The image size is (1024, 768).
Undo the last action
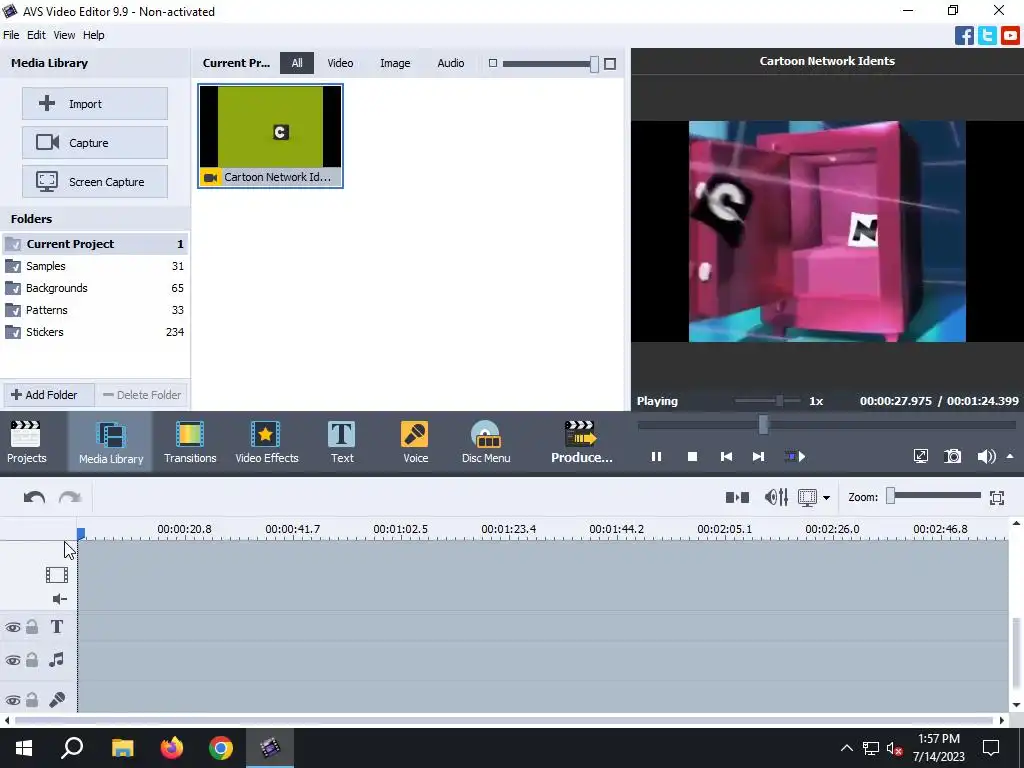34,498
